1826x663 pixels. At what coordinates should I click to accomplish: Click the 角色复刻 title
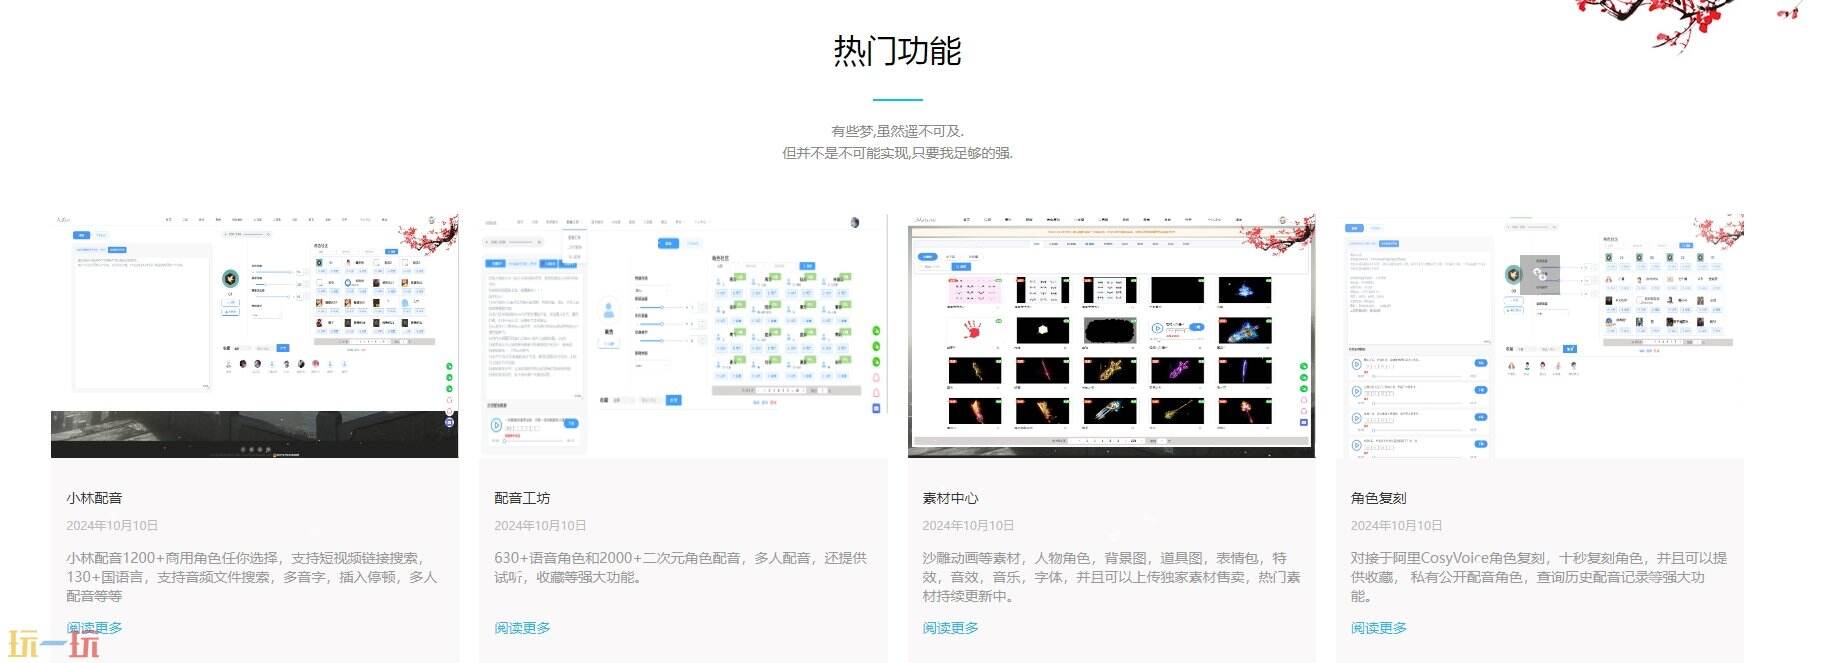(x=1378, y=498)
